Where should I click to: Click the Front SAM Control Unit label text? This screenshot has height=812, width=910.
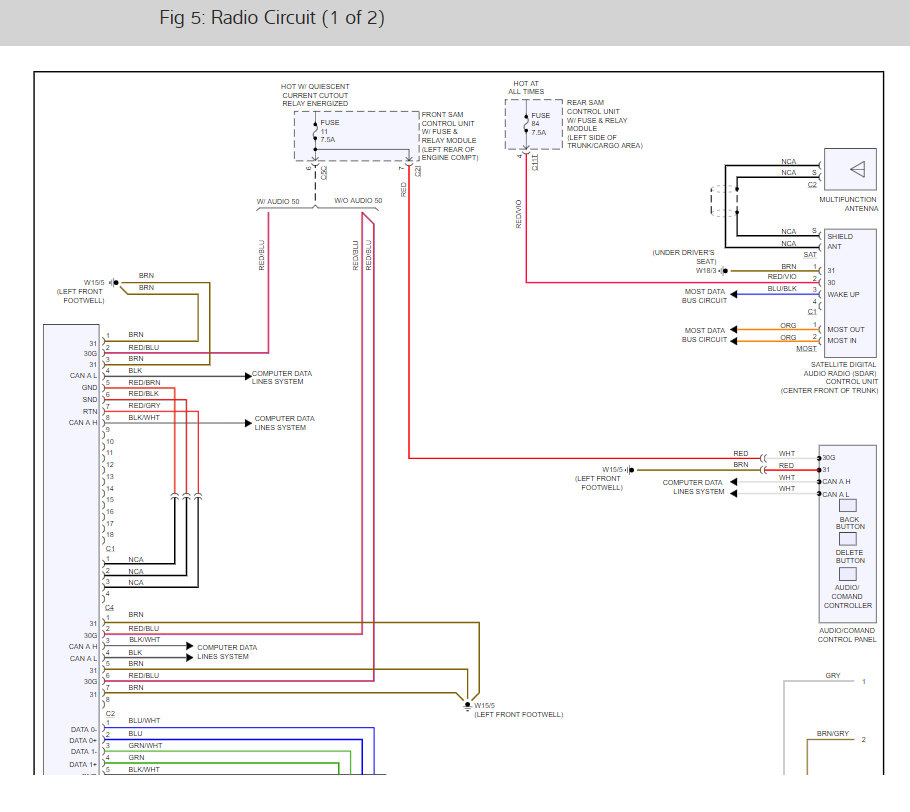pyautogui.click(x=449, y=136)
